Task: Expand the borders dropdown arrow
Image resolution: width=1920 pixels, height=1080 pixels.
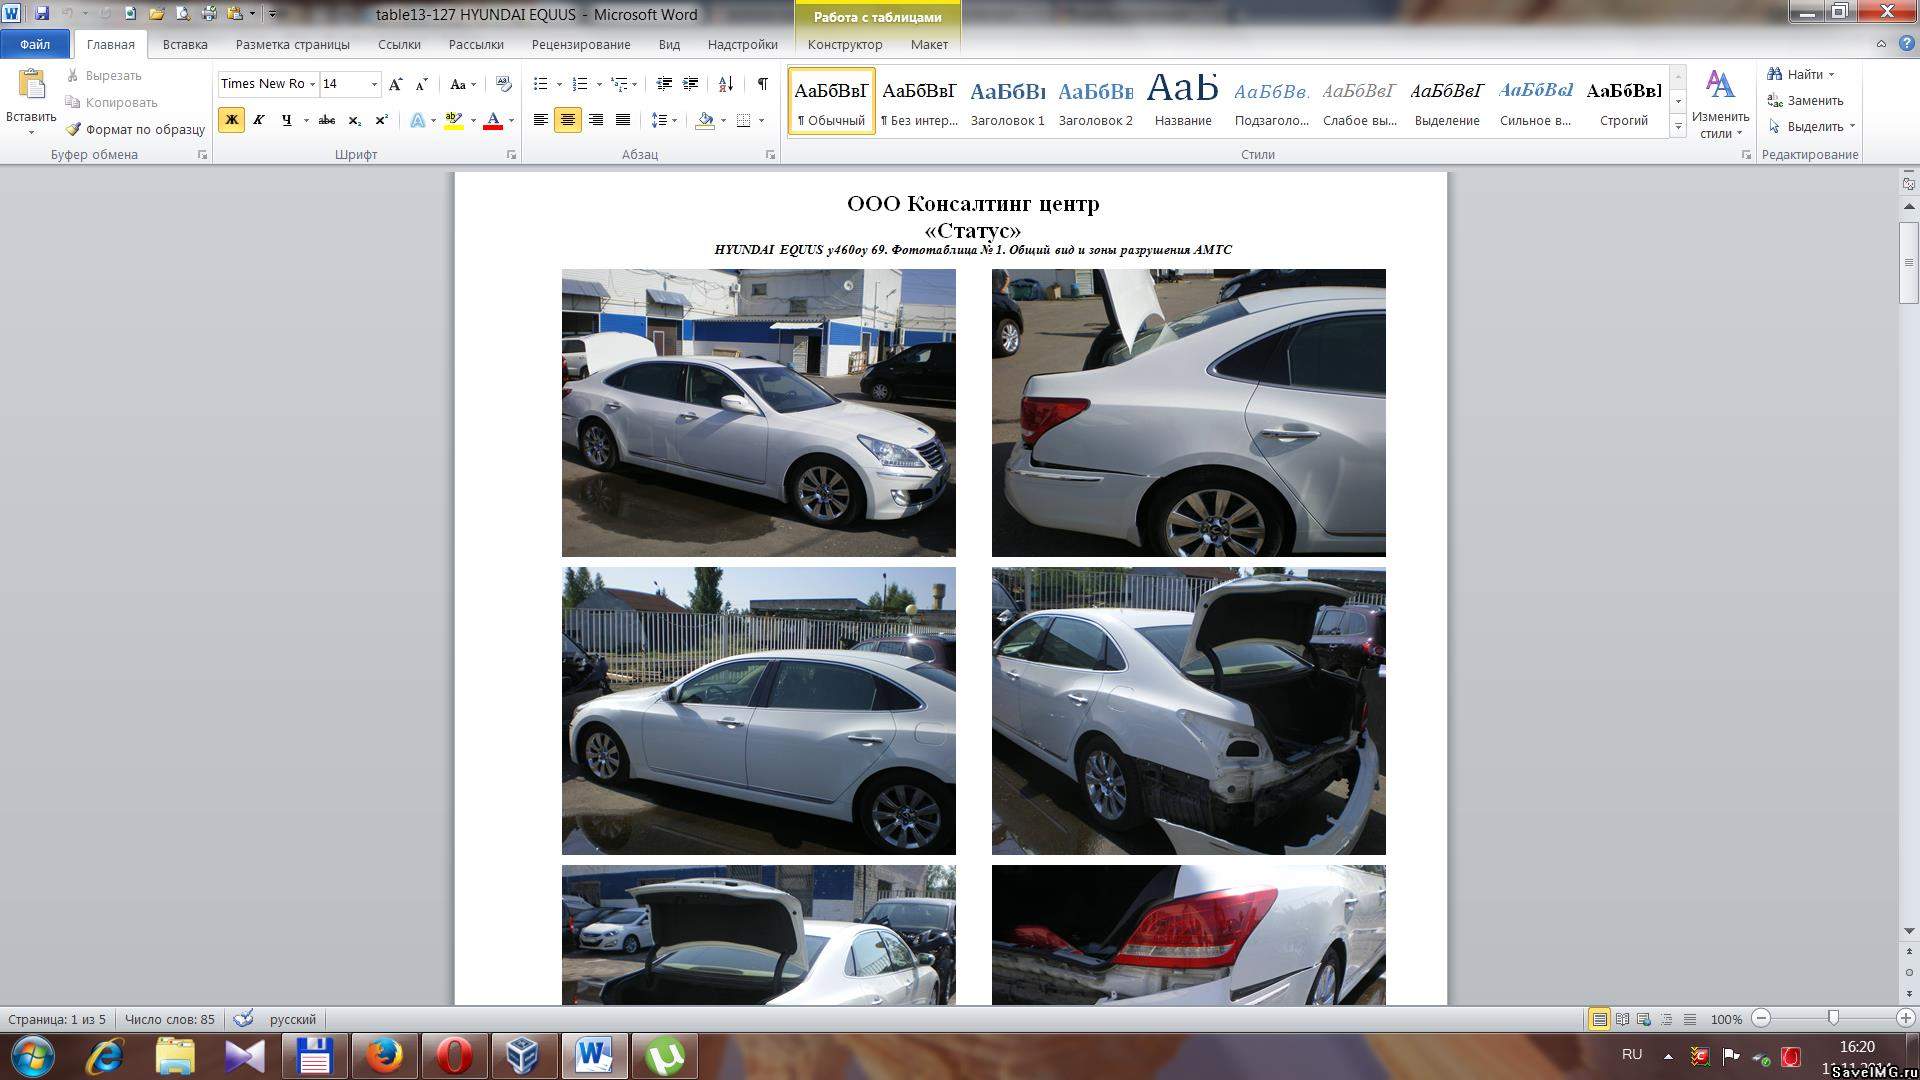Action: coord(762,120)
